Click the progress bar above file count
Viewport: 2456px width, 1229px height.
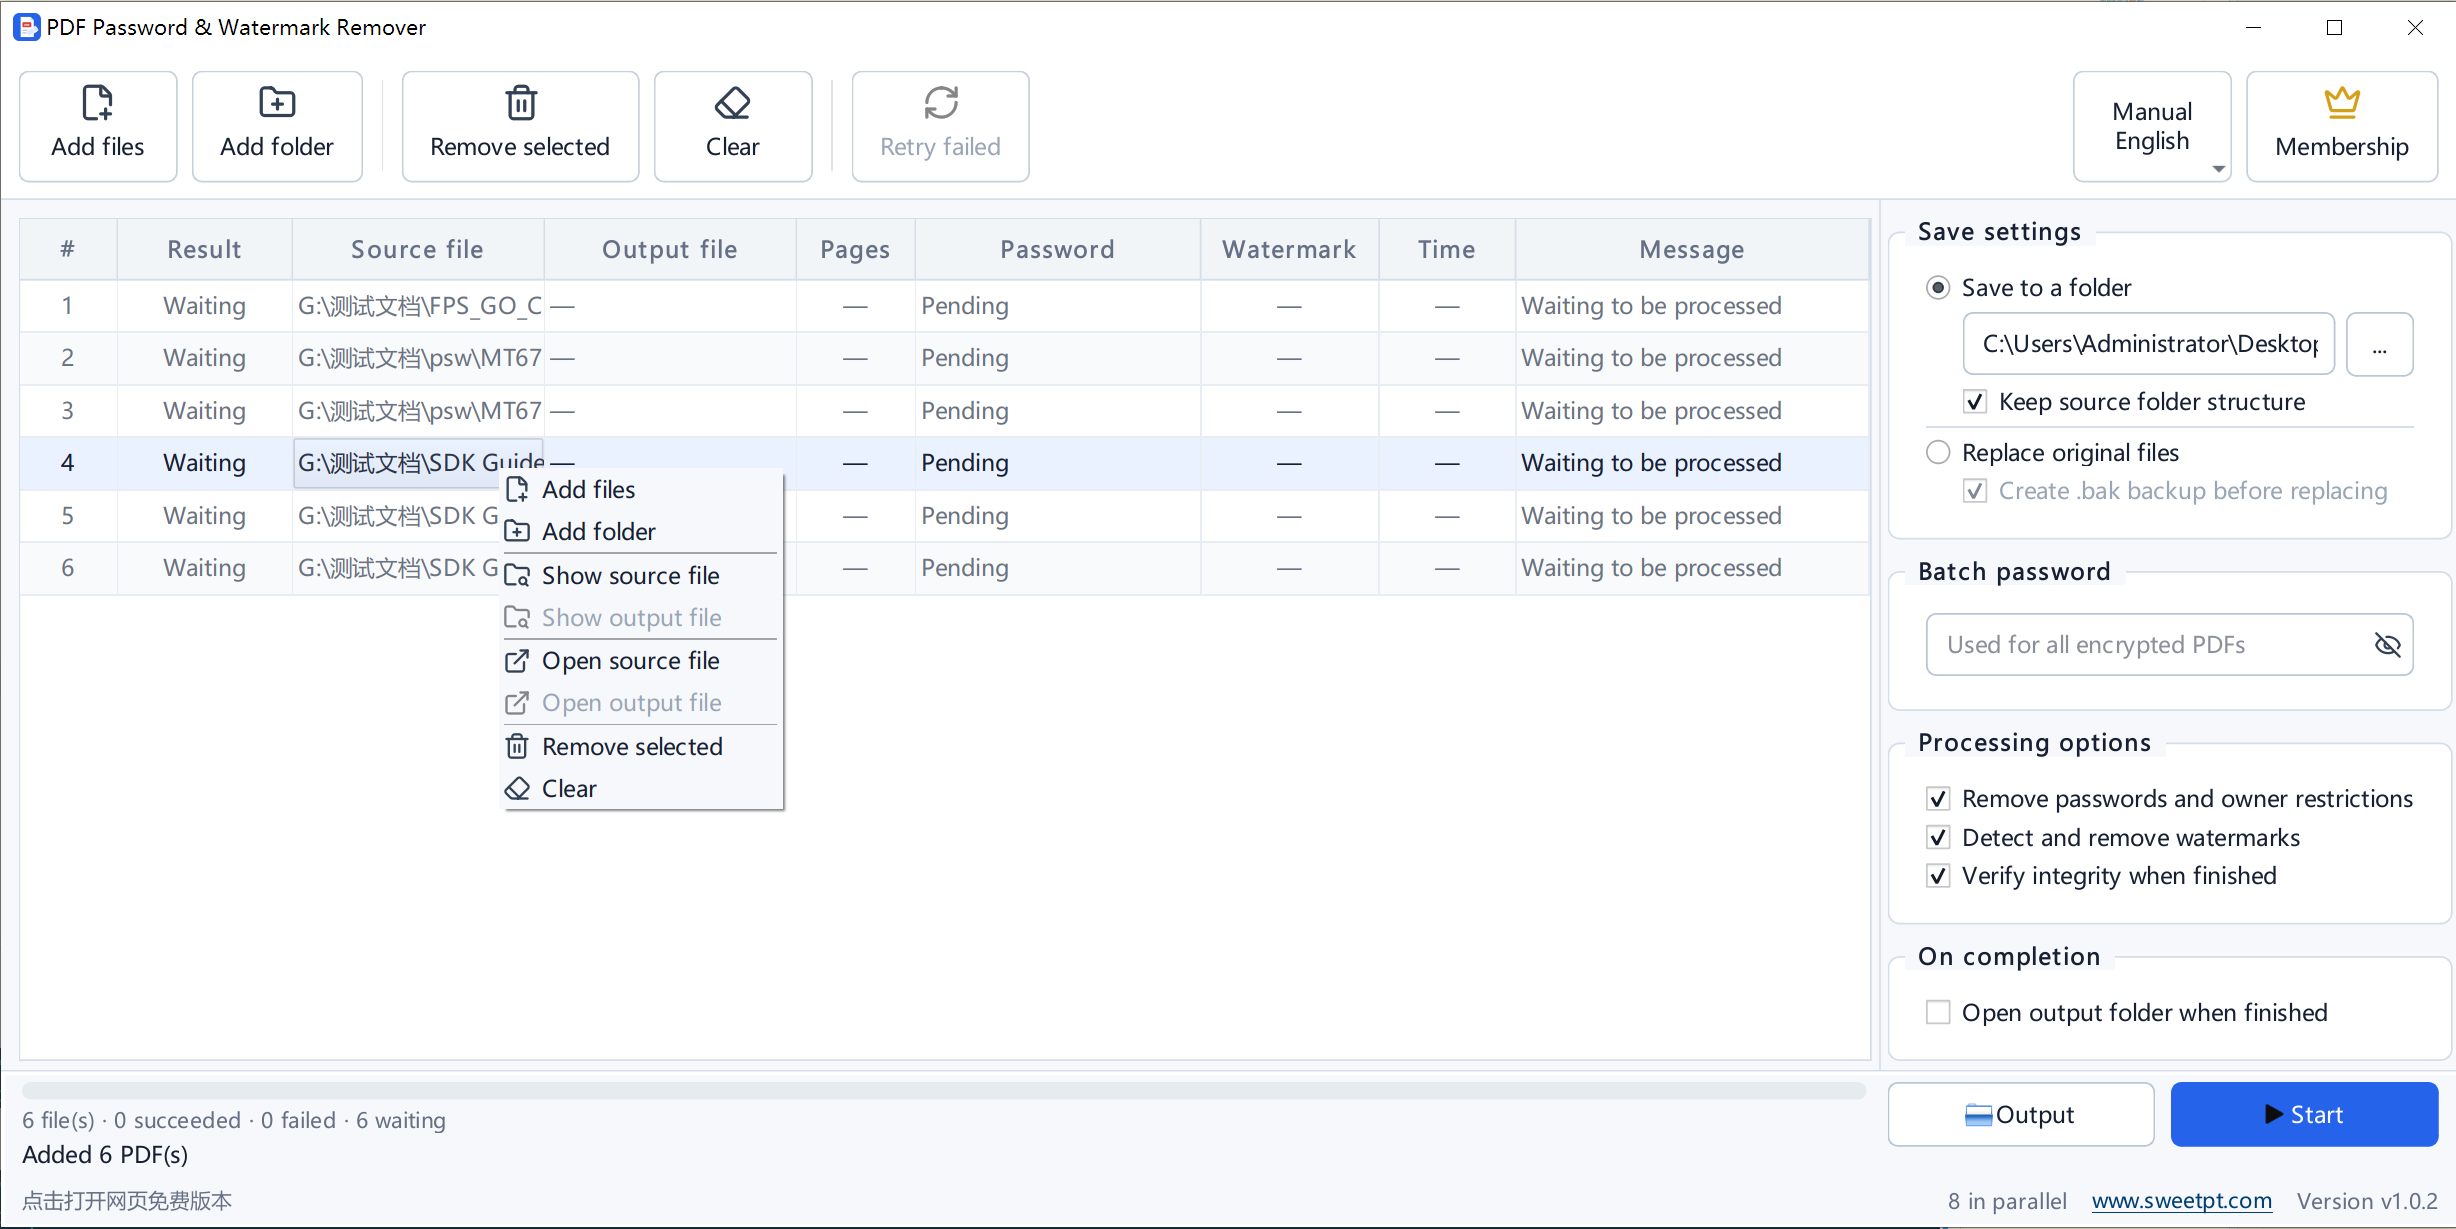pos(943,1091)
